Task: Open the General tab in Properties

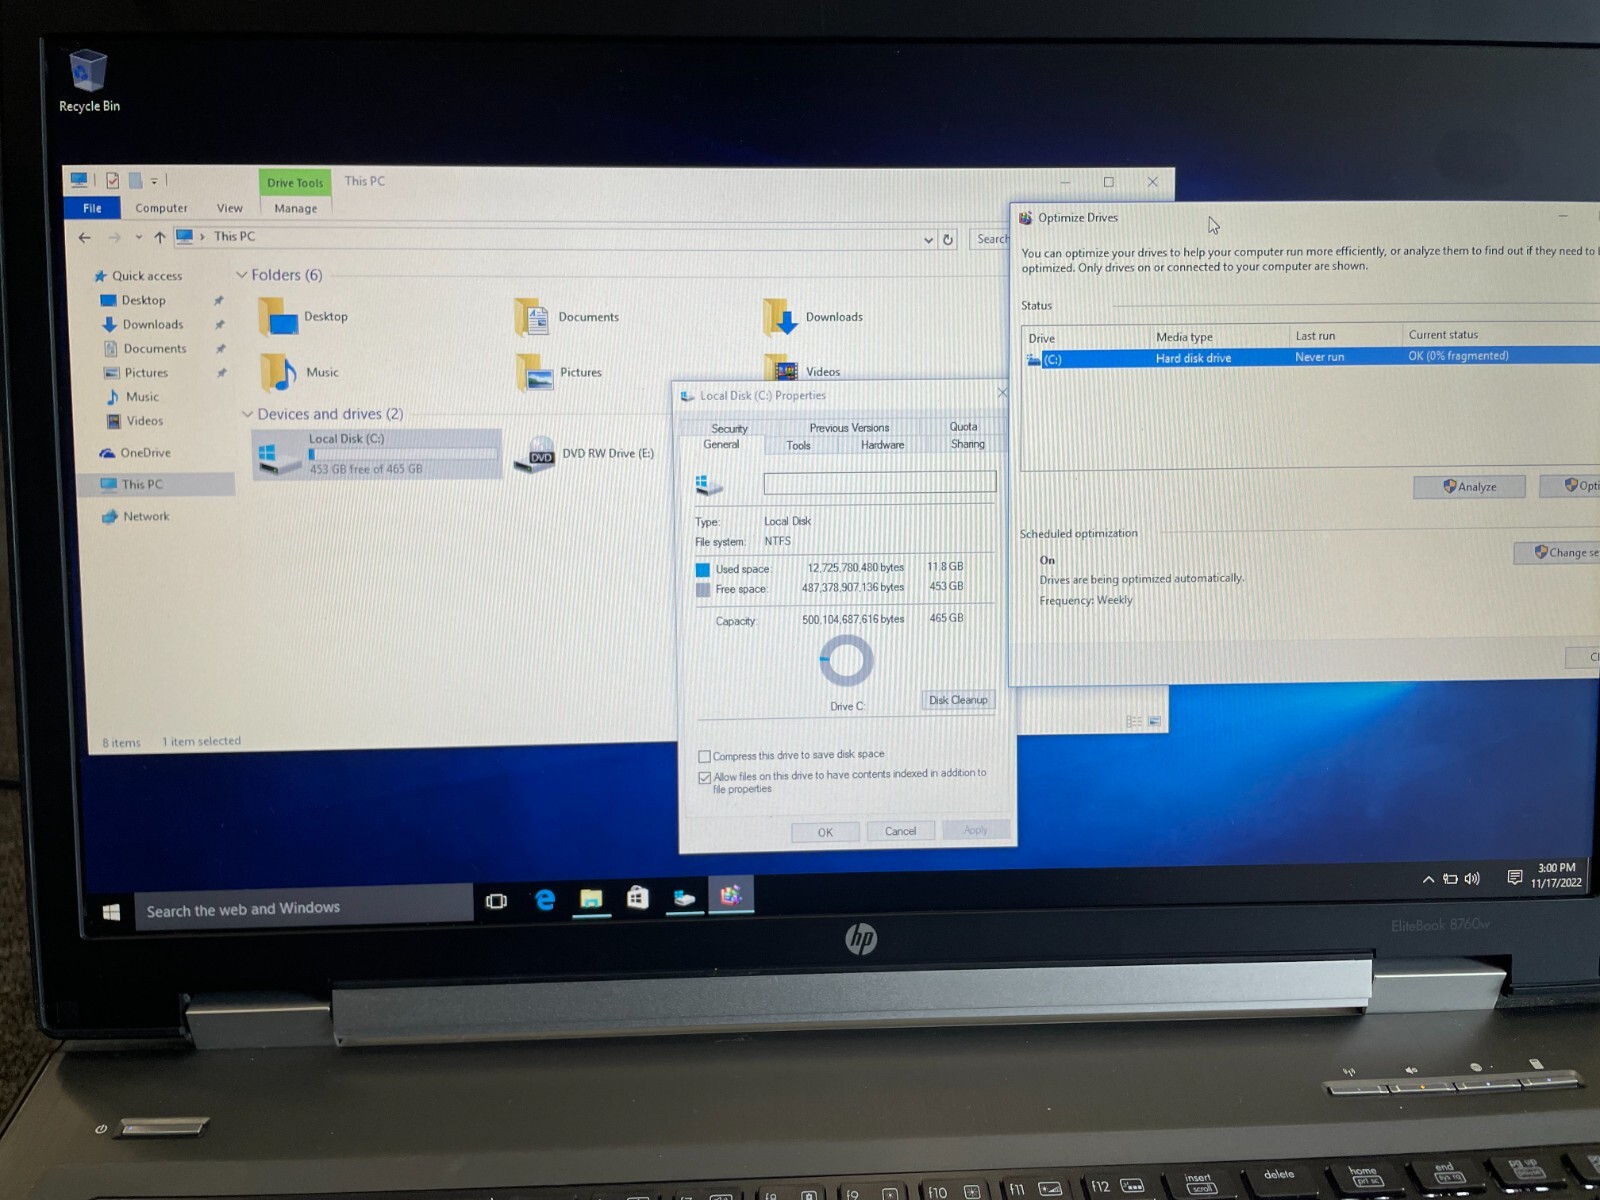Action: (721, 444)
